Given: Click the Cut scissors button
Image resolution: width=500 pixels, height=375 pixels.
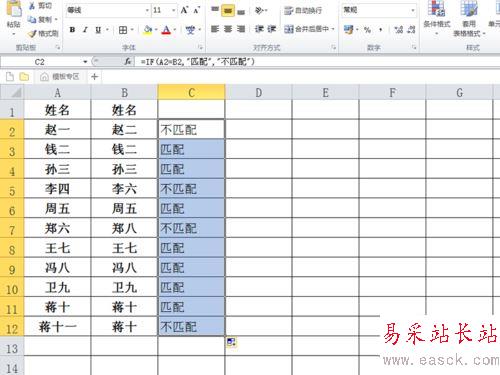Looking at the screenshot, I should point(41,5).
